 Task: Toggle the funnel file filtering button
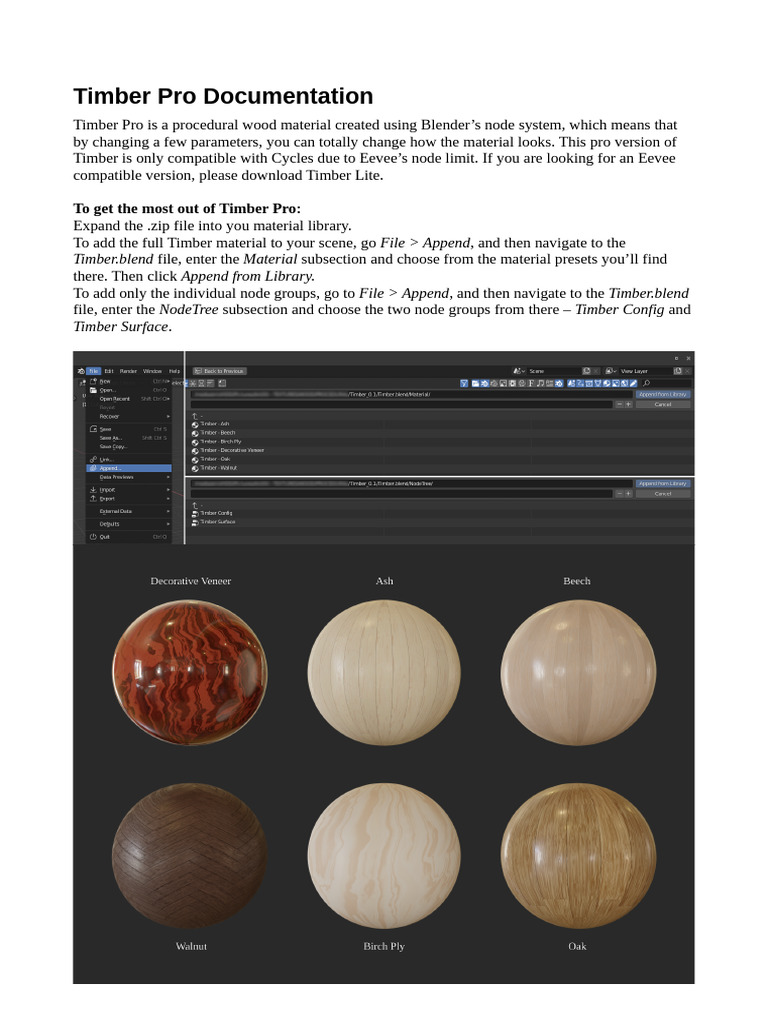(x=464, y=383)
